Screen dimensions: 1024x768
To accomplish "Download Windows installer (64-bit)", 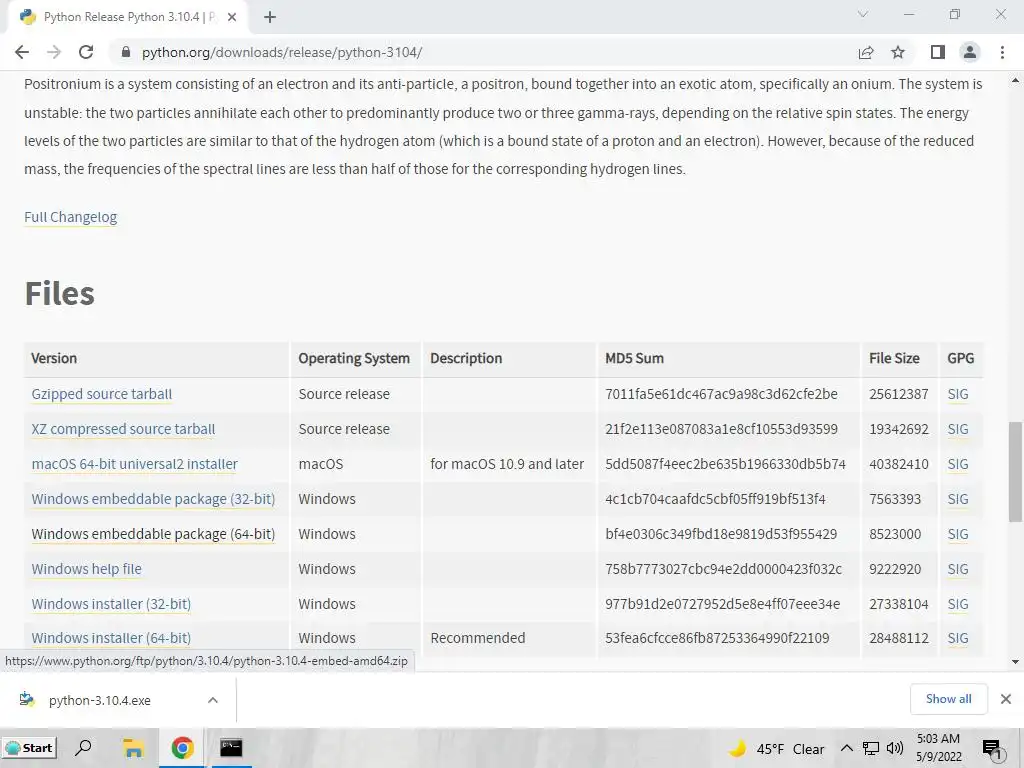I will point(111,638).
